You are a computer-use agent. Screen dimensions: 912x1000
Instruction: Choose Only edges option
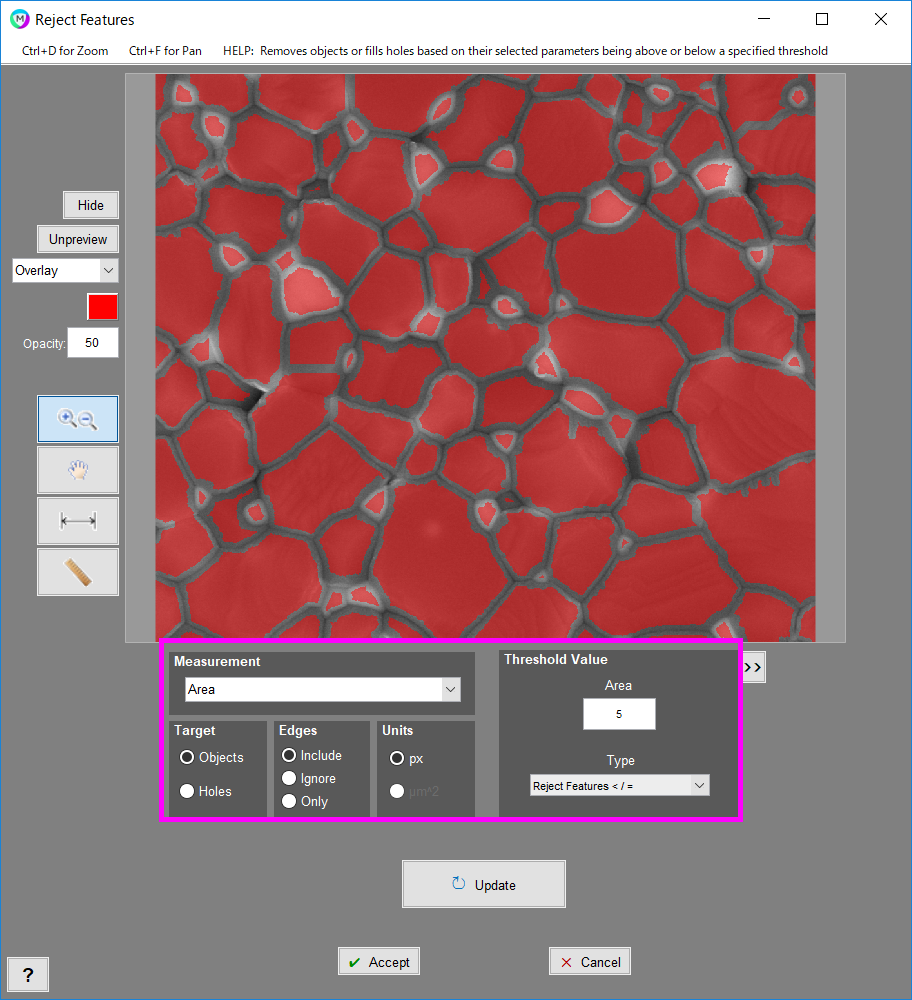pos(289,801)
